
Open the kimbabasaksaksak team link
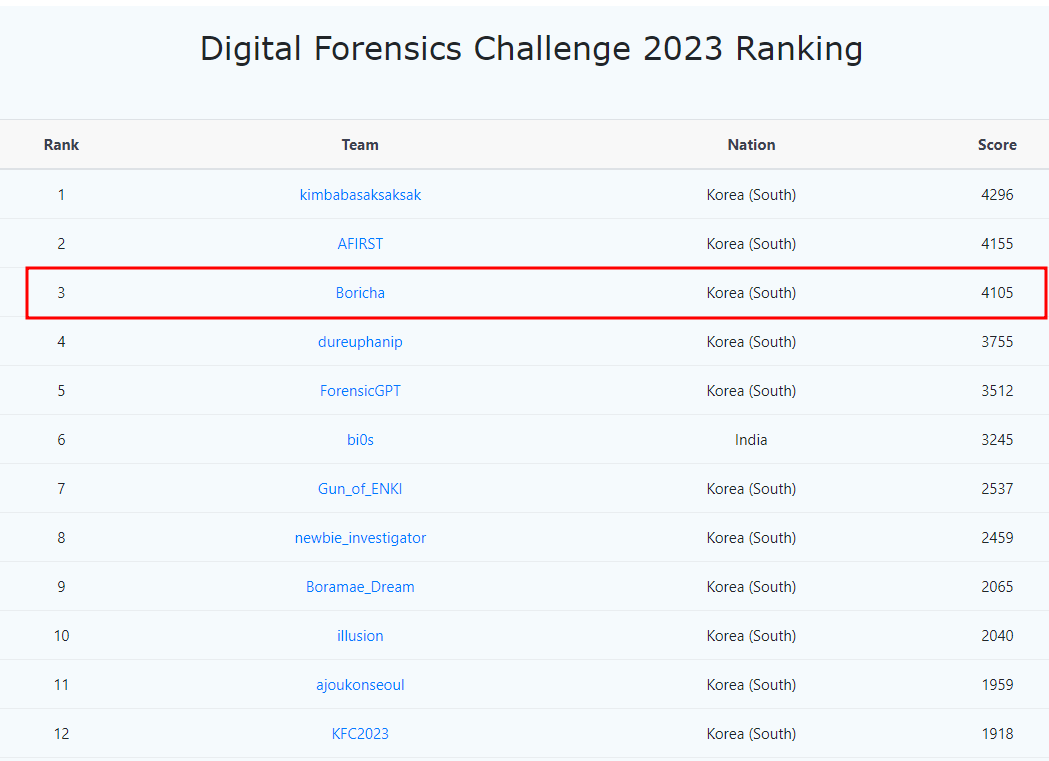coord(360,195)
